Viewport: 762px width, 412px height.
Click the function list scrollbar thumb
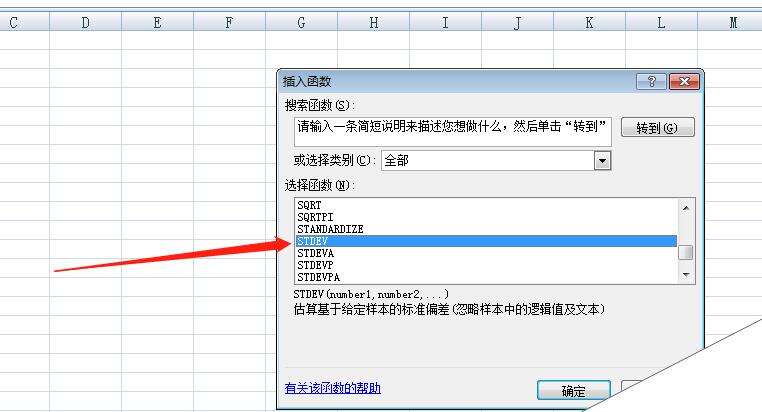686,253
